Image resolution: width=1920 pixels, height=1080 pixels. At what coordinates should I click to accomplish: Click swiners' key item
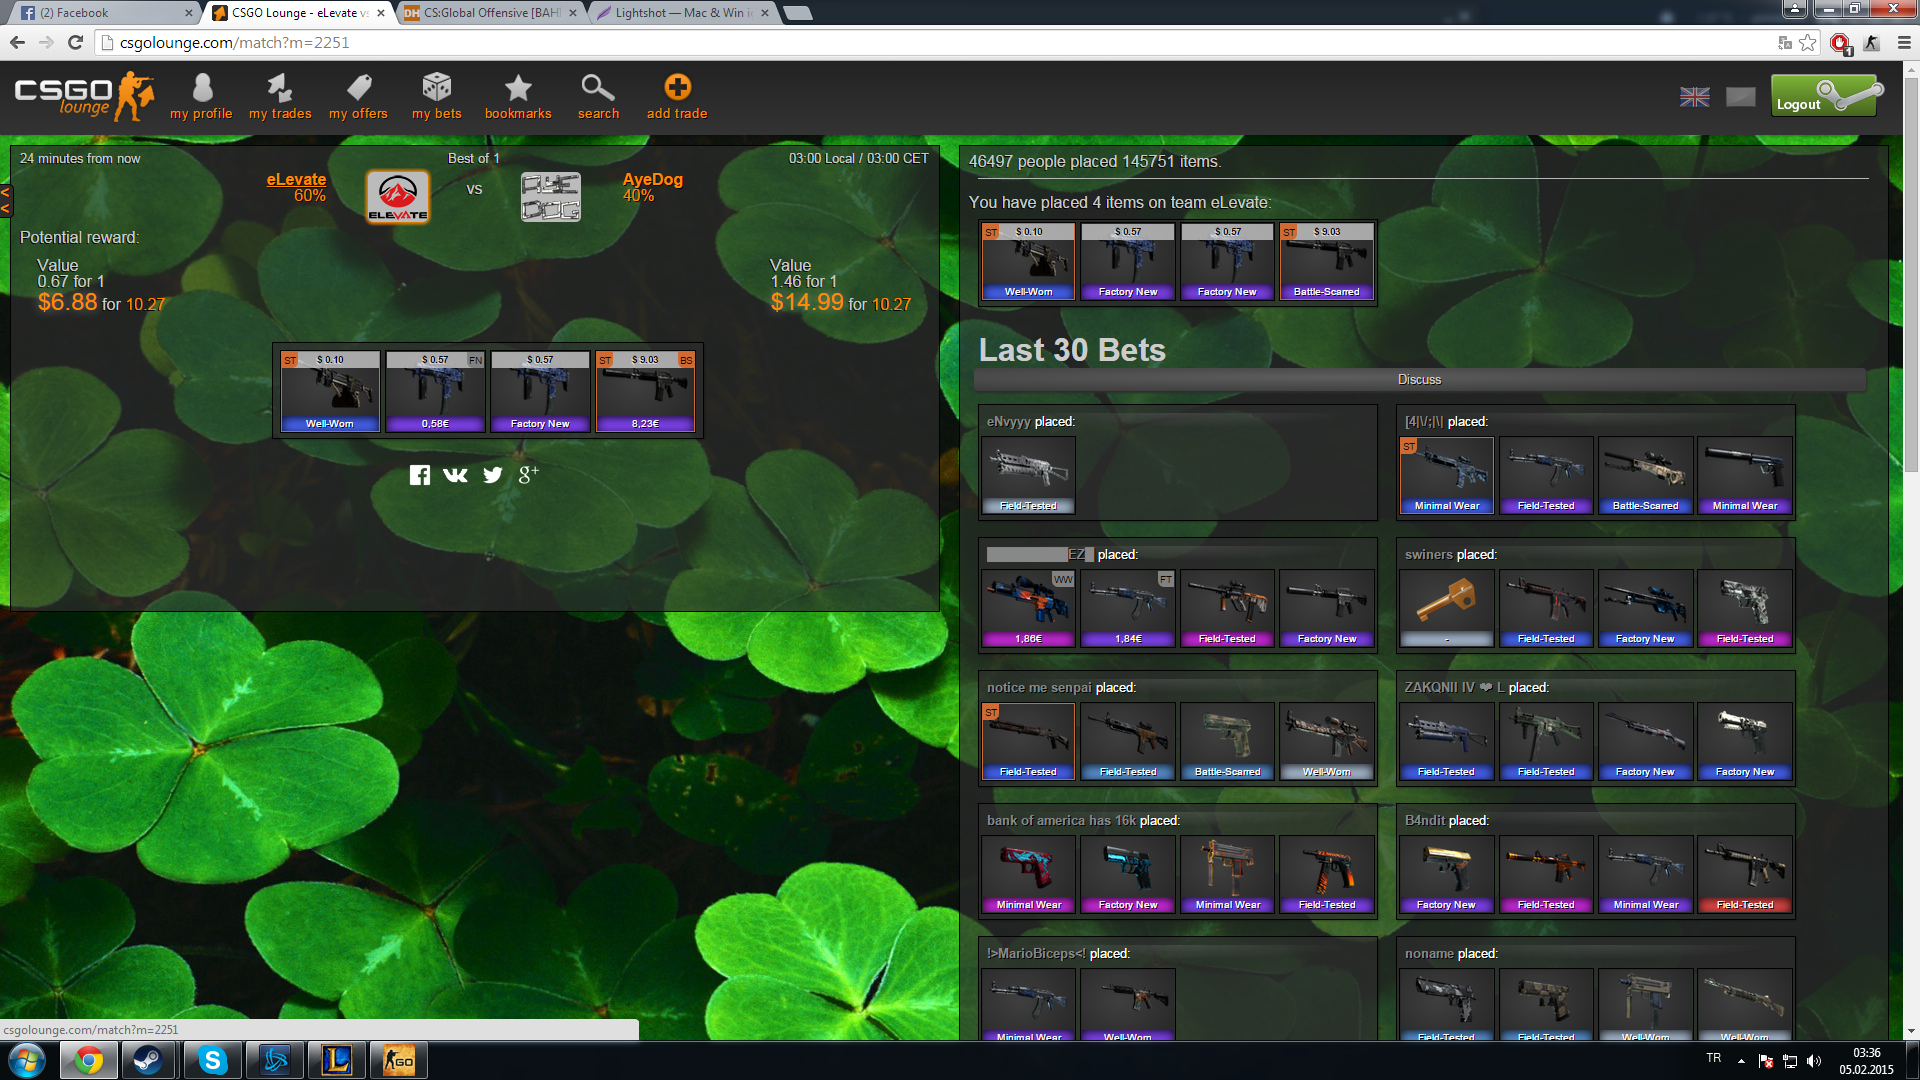click(x=1446, y=608)
